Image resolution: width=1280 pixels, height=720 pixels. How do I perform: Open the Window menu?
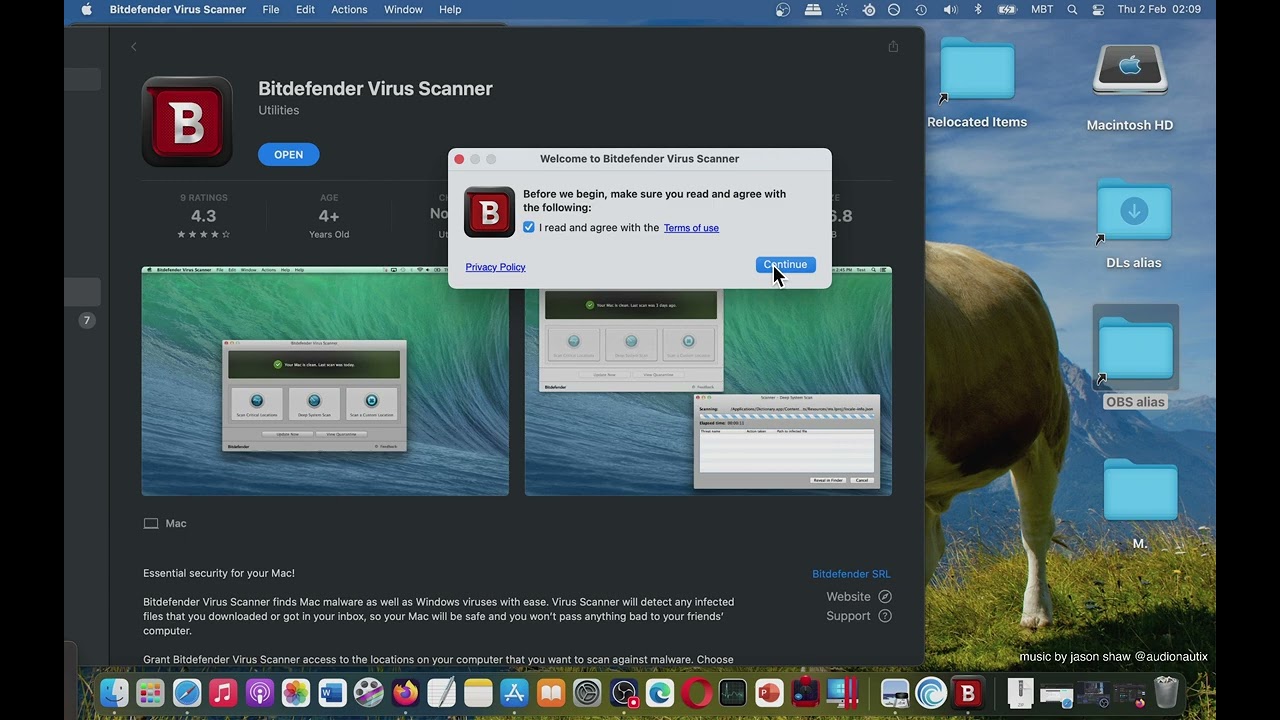click(403, 10)
